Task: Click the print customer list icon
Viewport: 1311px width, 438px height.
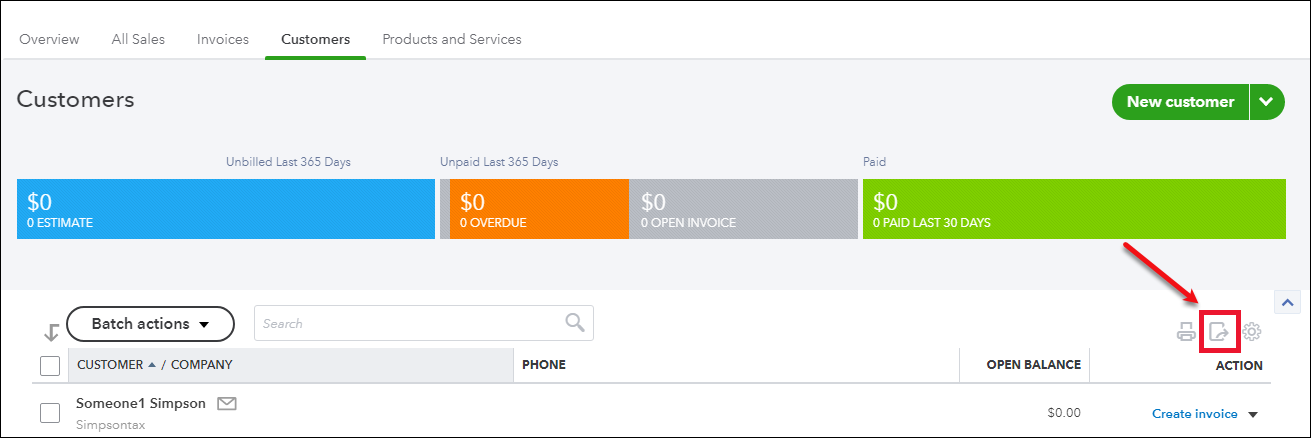Action: 1186,332
